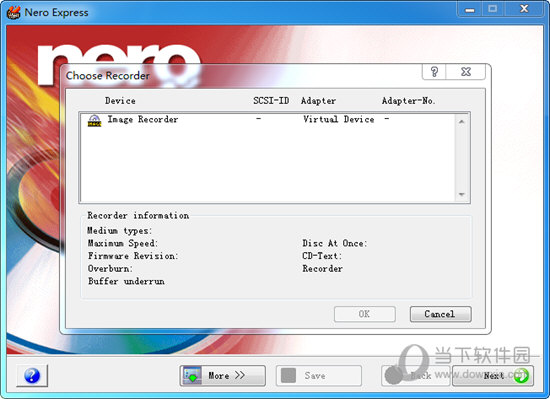550x399 pixels.
Task: Click the Device column header
Action: [120, 101]
